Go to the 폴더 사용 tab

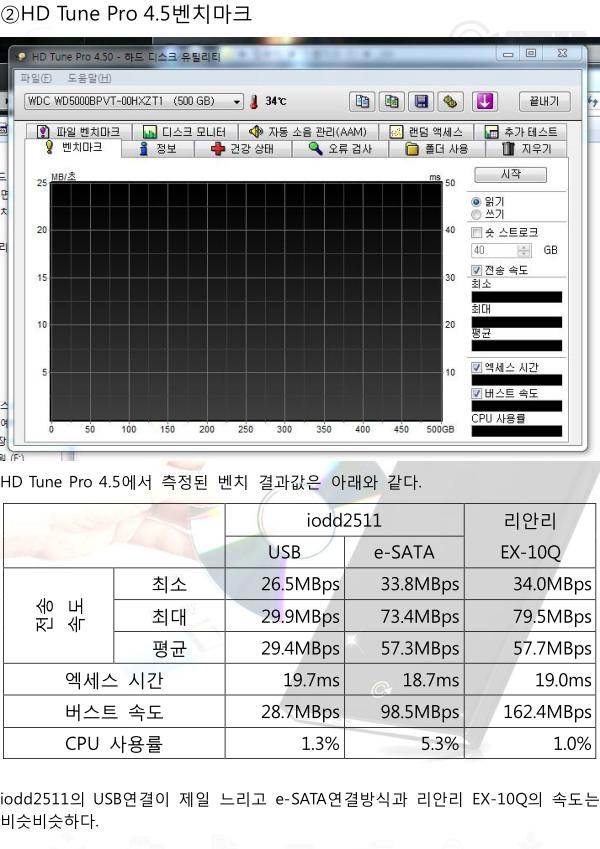pos(437,149)
